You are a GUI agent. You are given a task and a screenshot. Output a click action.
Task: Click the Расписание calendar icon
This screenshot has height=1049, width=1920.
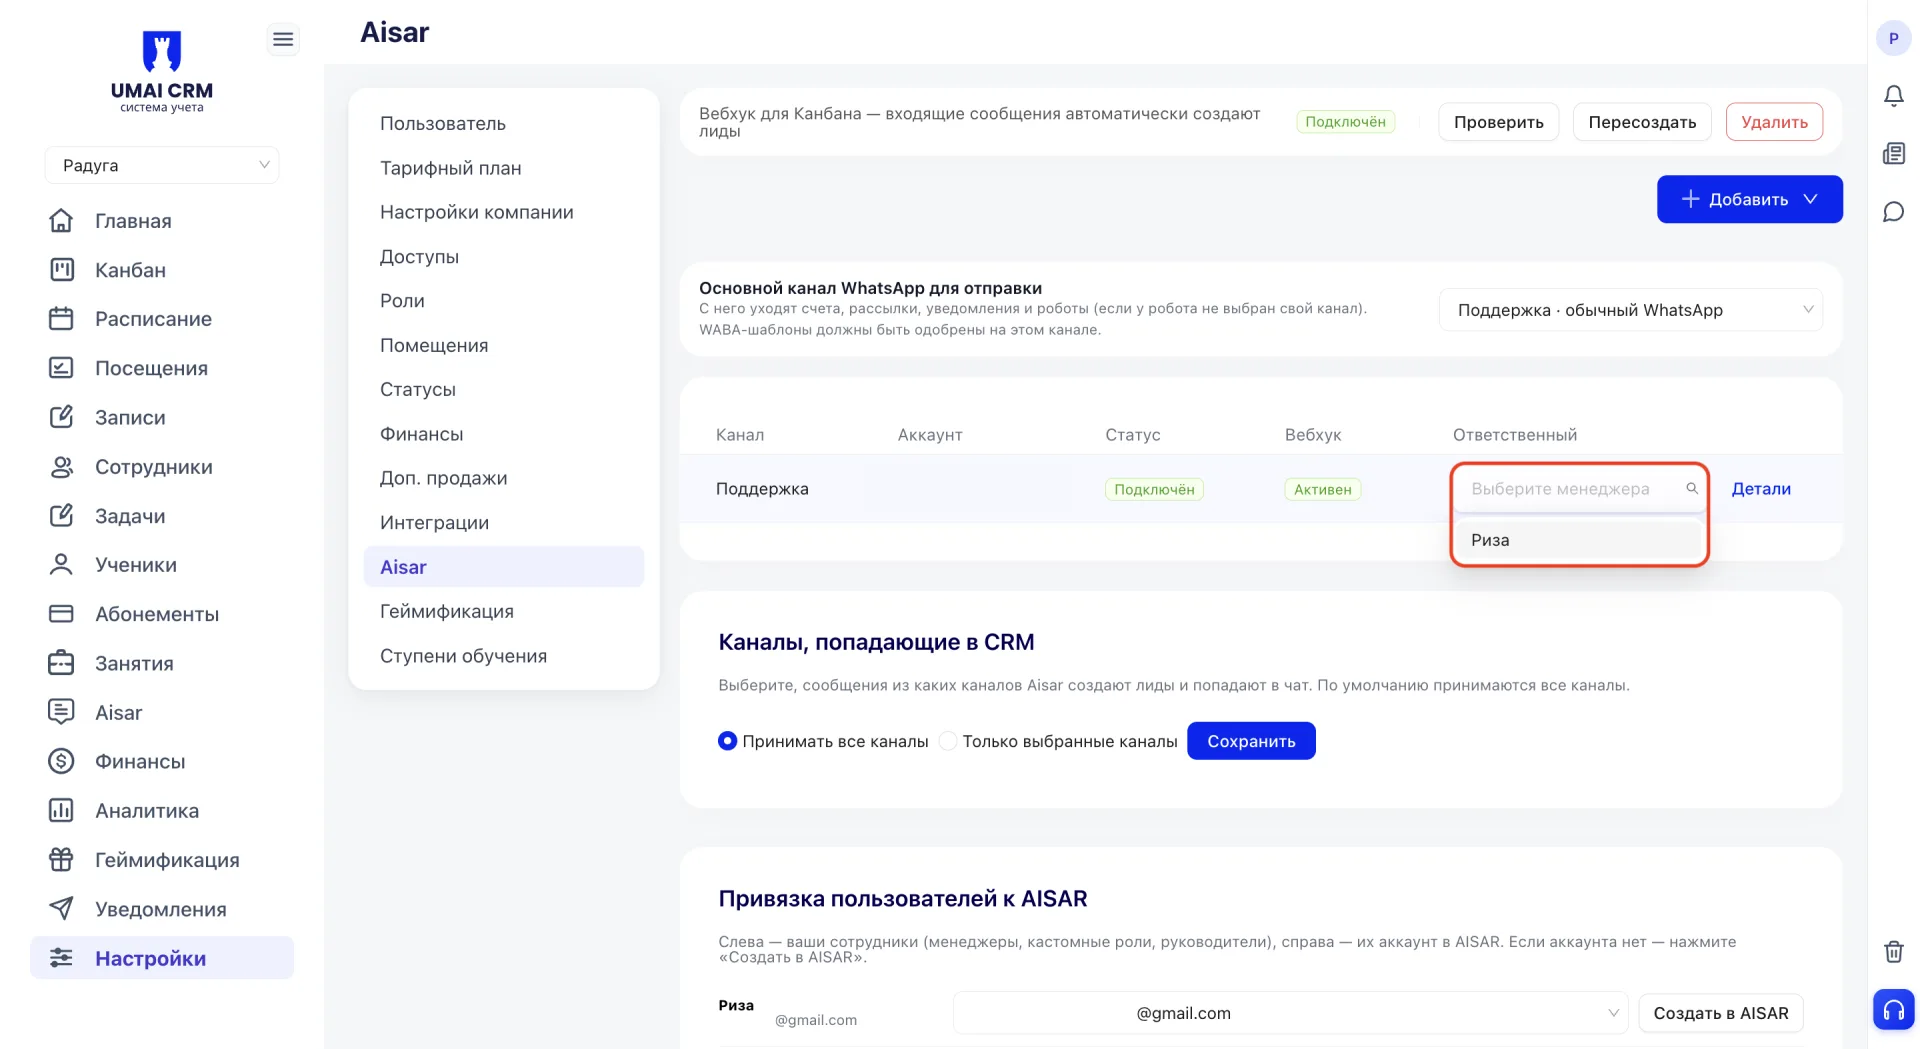(61, 318)
